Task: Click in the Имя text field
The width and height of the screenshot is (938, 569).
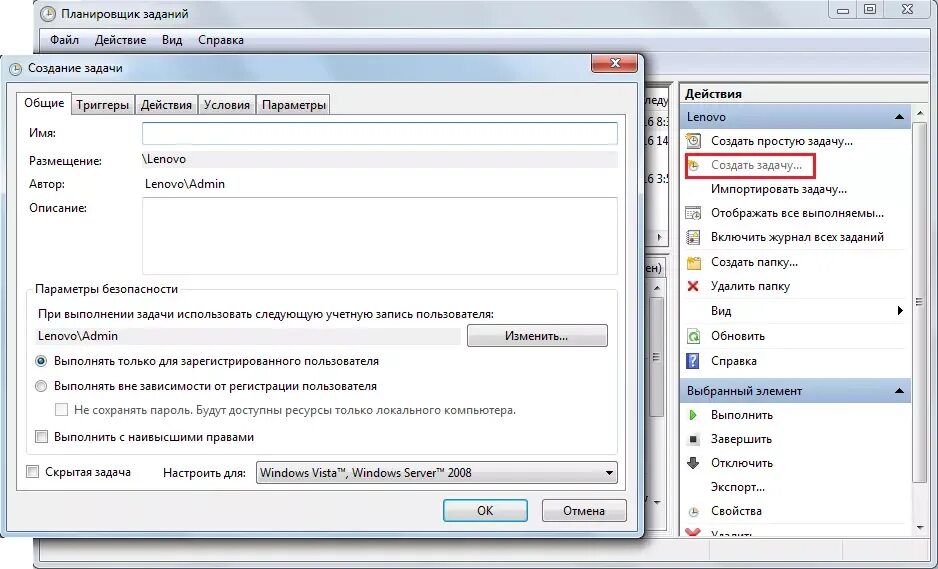Action: tap(380, 133)
